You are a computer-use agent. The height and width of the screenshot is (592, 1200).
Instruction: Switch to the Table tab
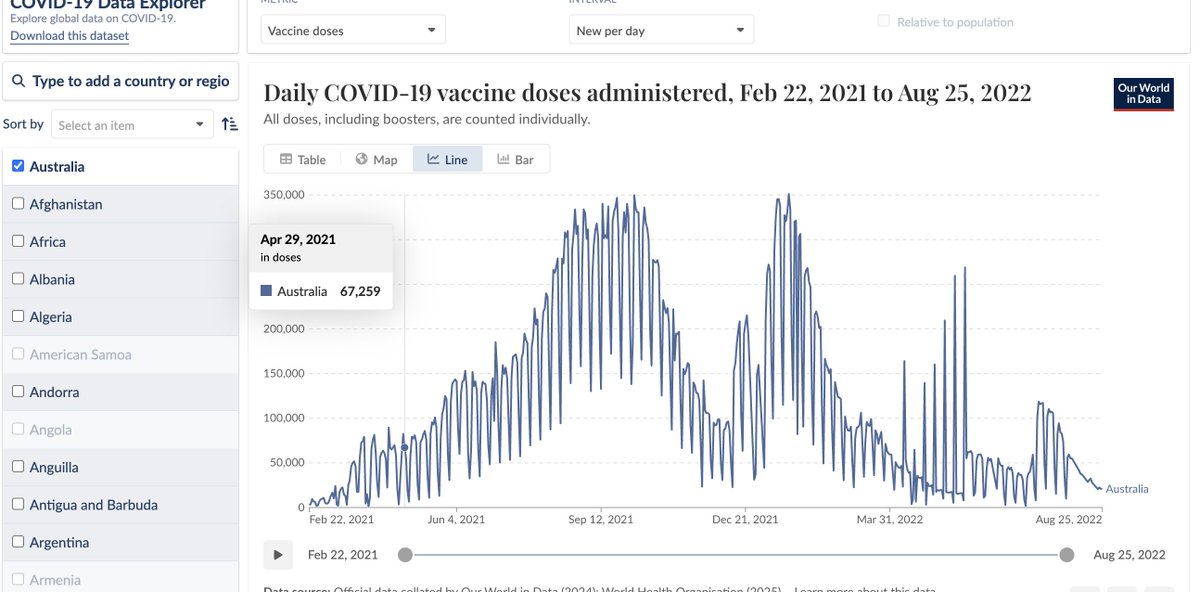point(302,160)
